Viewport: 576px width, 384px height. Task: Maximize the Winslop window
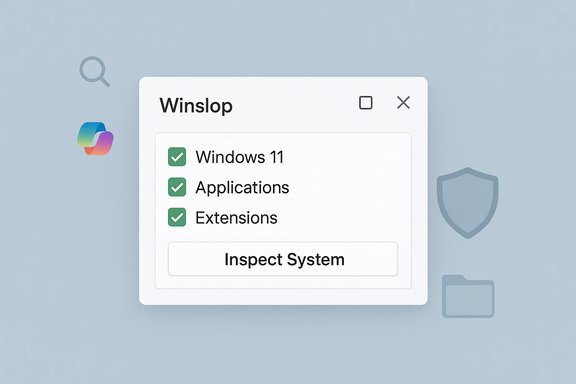[x=366, y=103]
